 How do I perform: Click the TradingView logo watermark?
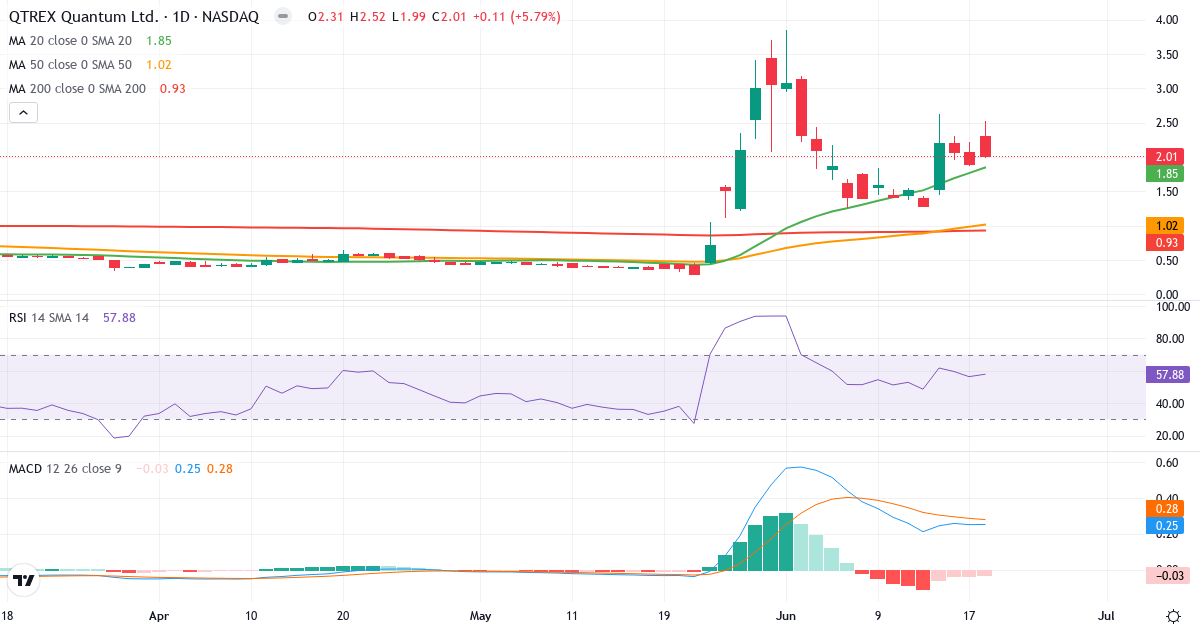coord(25,579)
